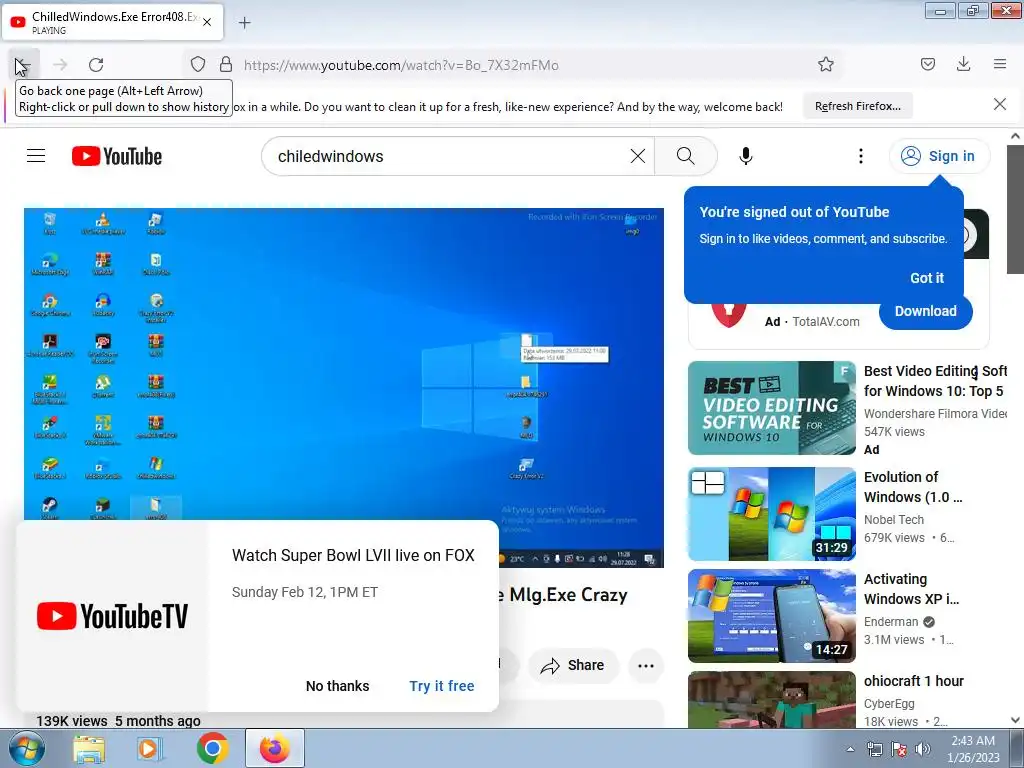Viewport: 1024px width, 768px height.
Task: Click the site security padlock icon
Action: (x=226, y=65)
